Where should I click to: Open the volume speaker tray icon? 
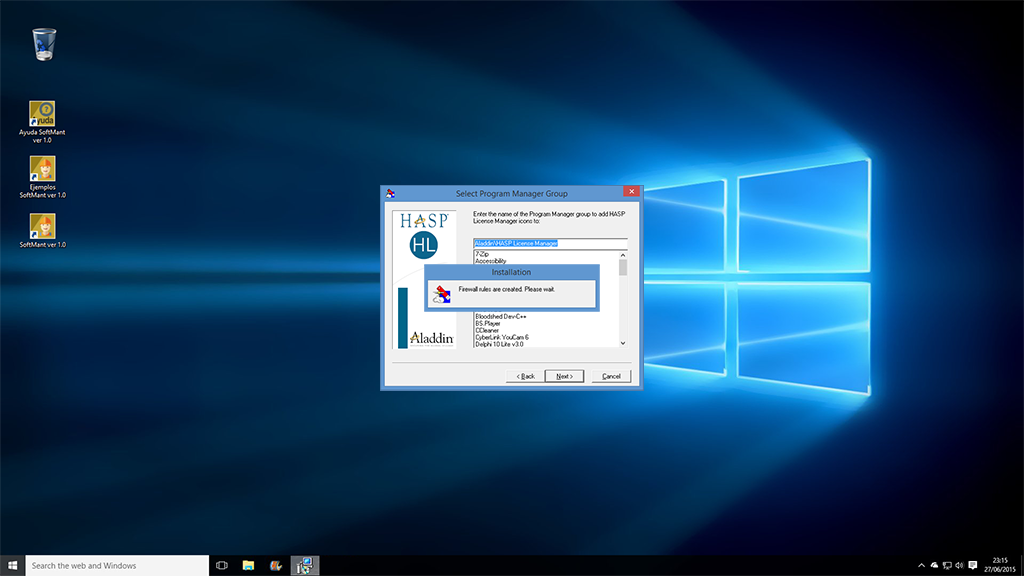click(958, 565)
